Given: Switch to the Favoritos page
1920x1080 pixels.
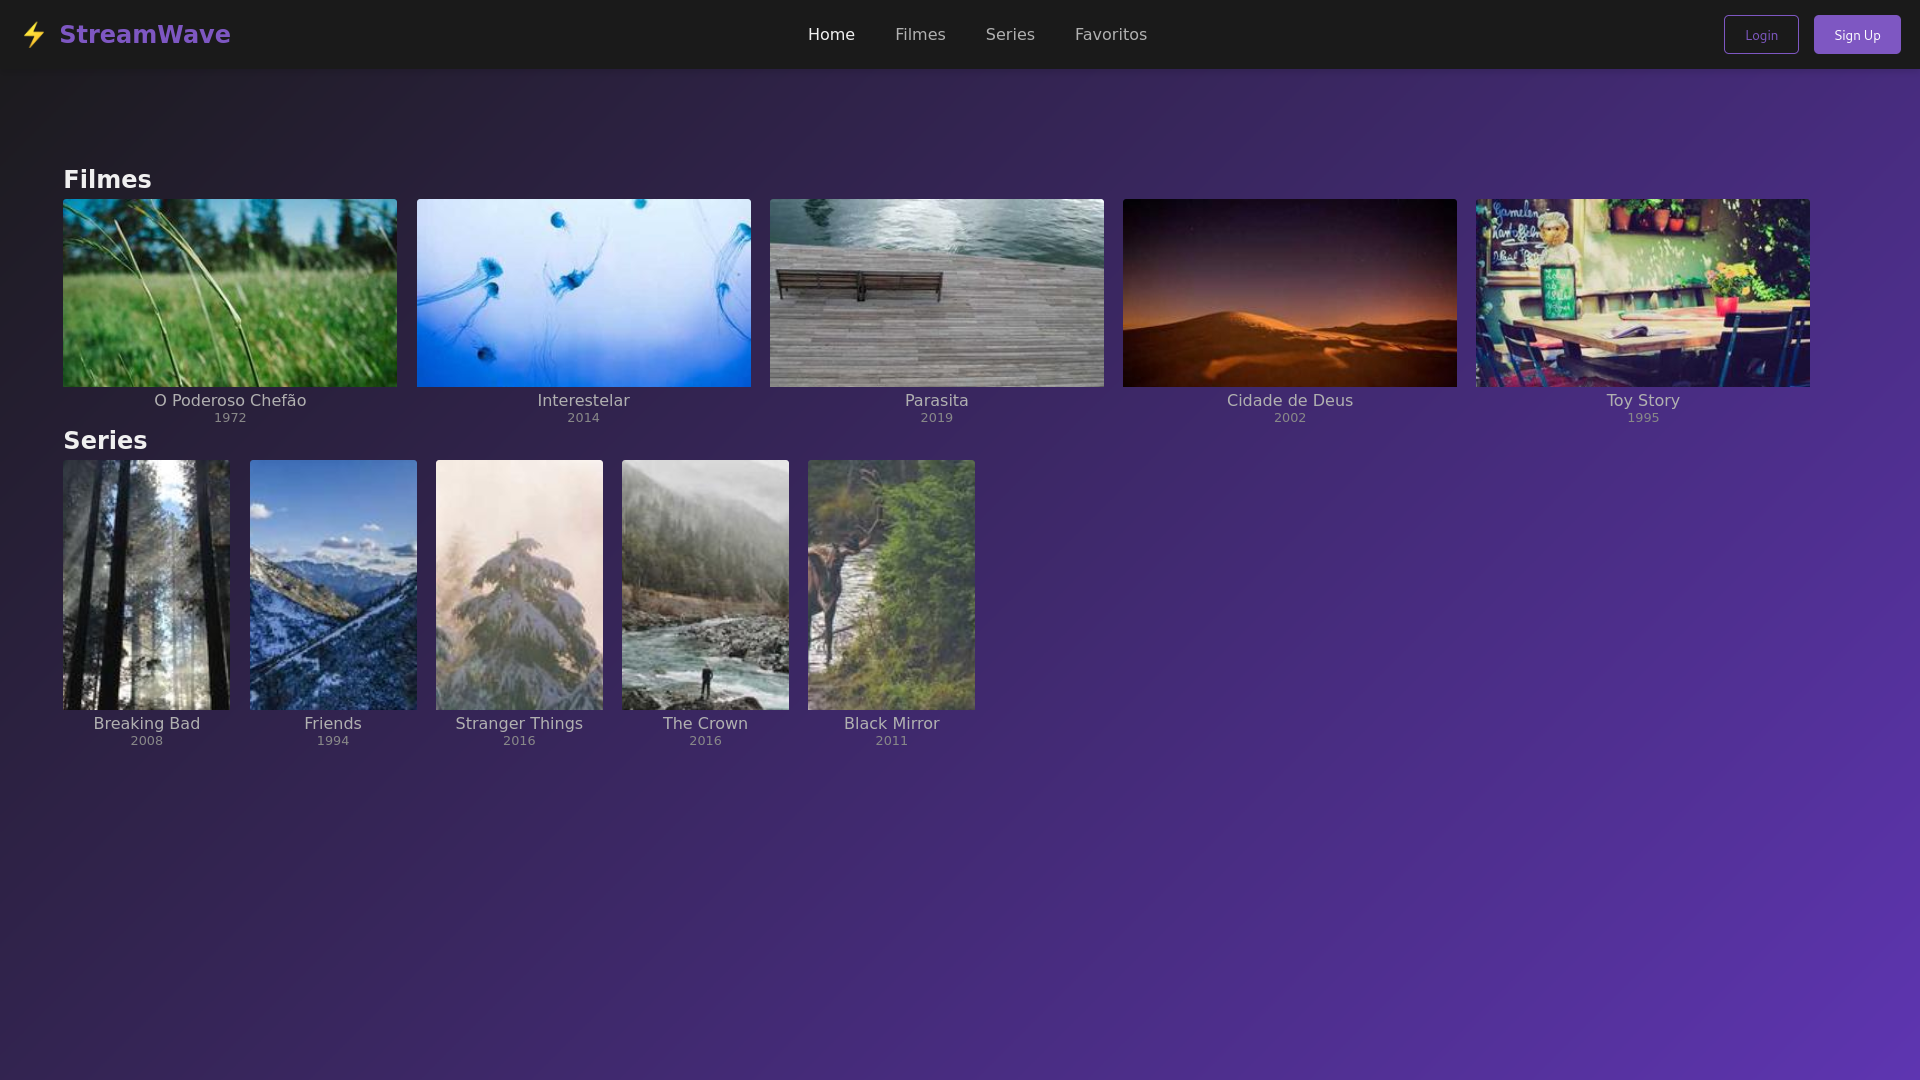Looking at the screenshot, I should [1110, 35].
